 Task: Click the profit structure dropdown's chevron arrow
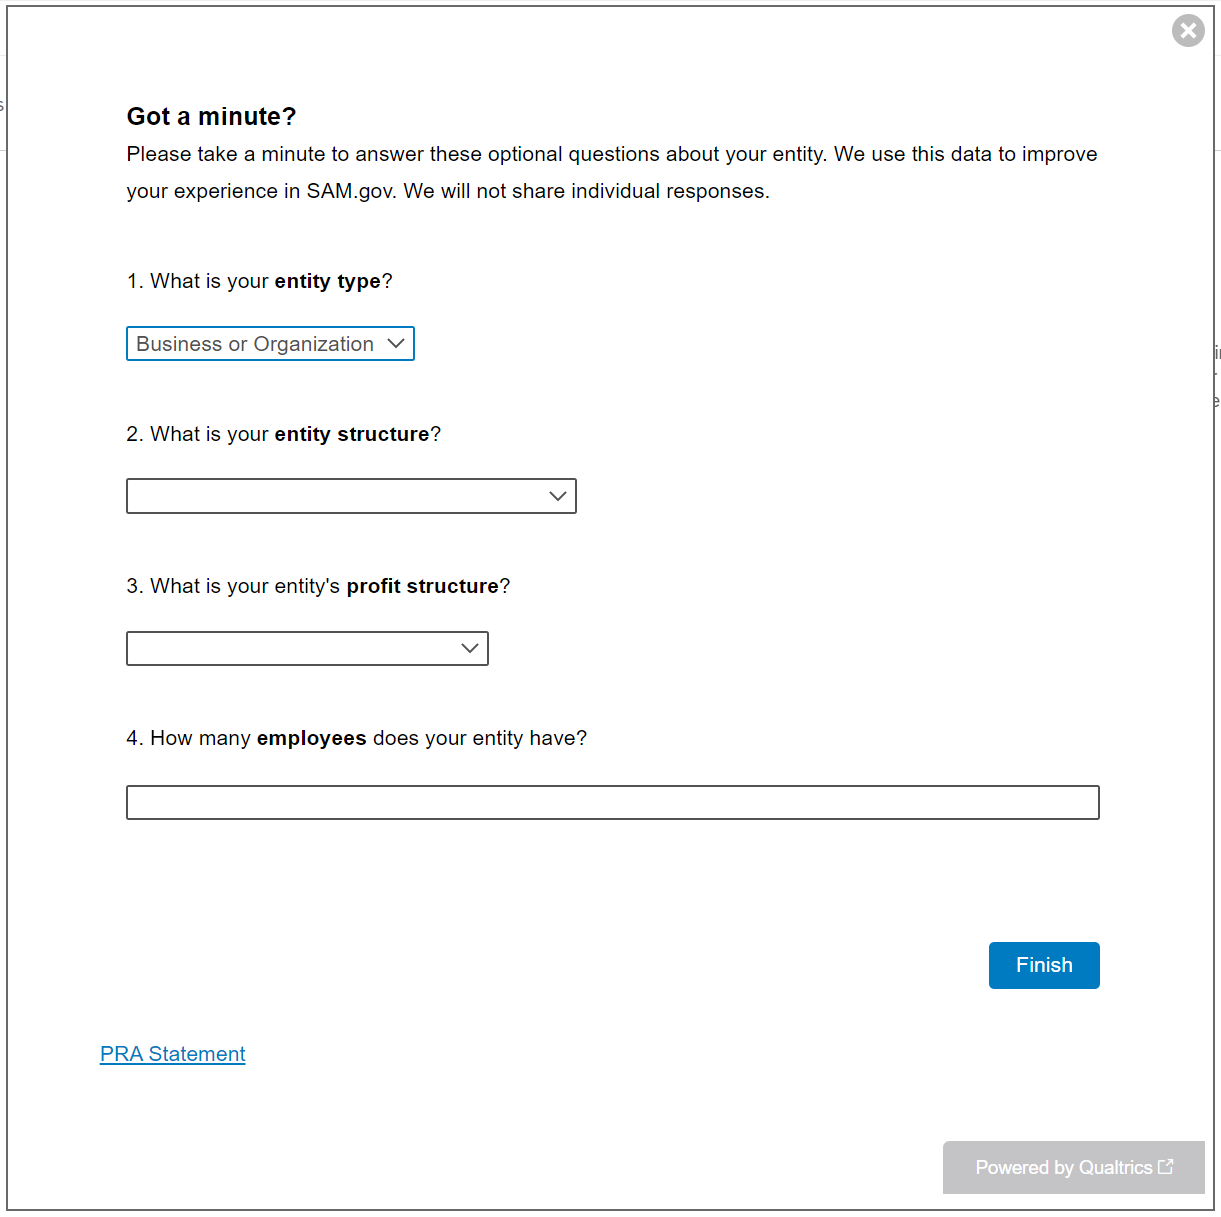[x=470, y=648]
